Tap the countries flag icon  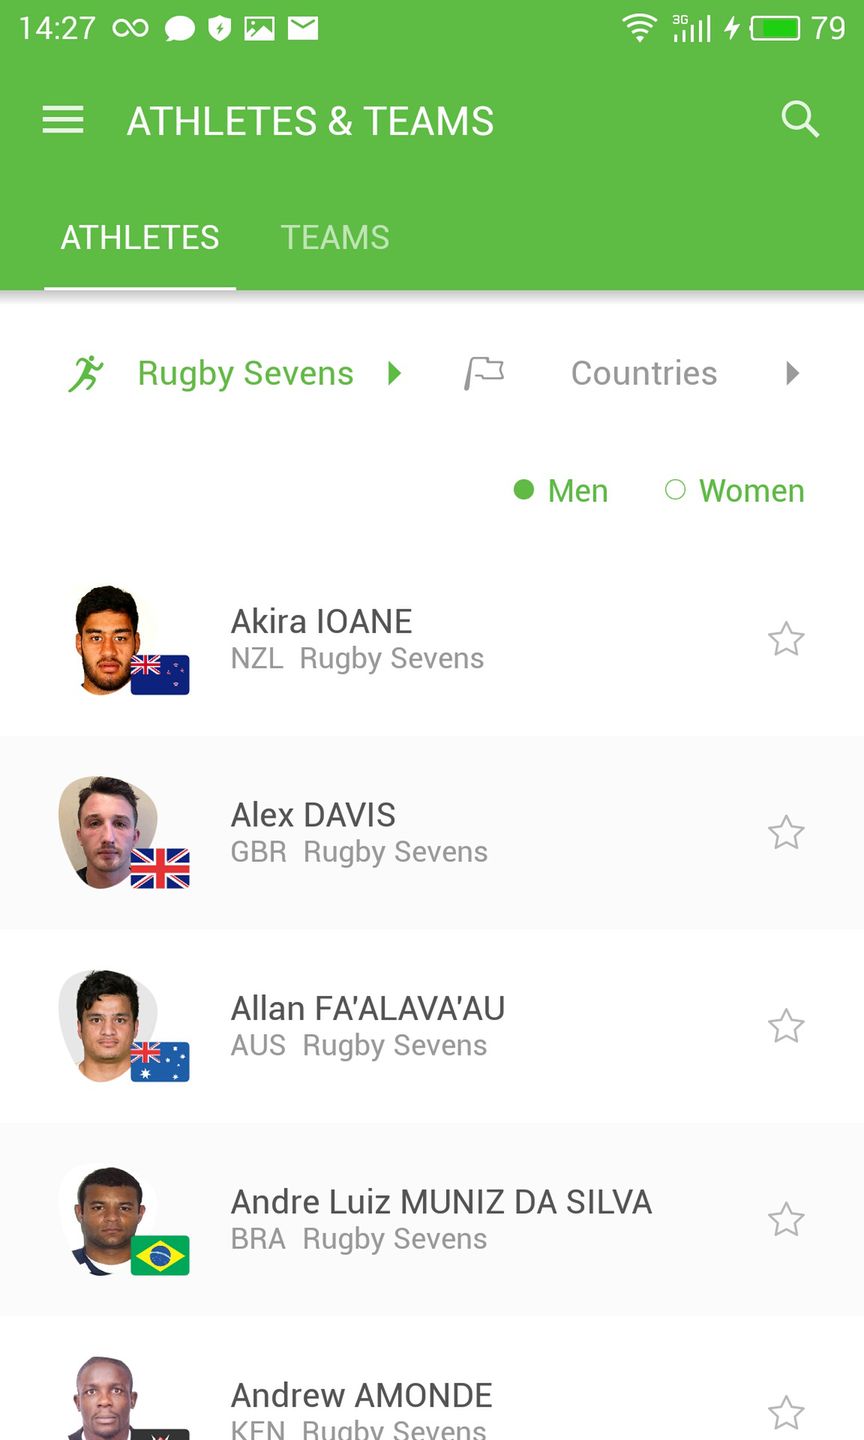coord(484,373)
